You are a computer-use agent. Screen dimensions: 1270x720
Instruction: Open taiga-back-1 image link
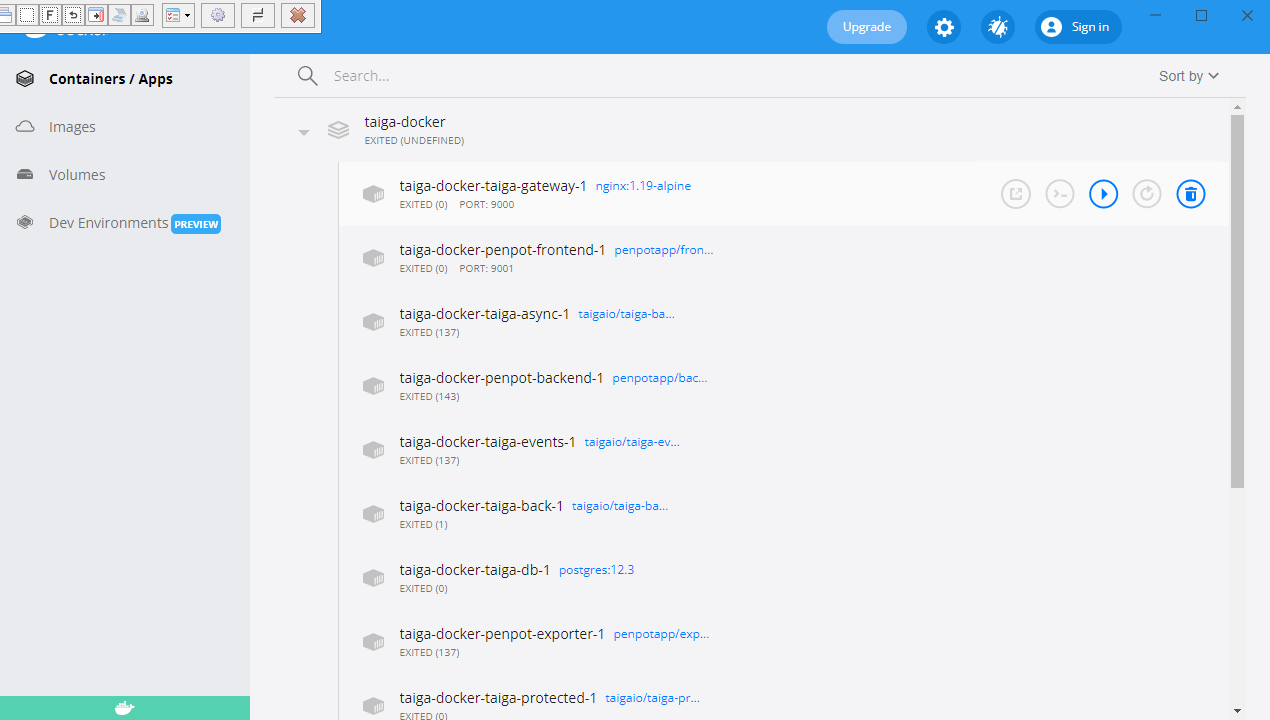[x=620, y=506]
